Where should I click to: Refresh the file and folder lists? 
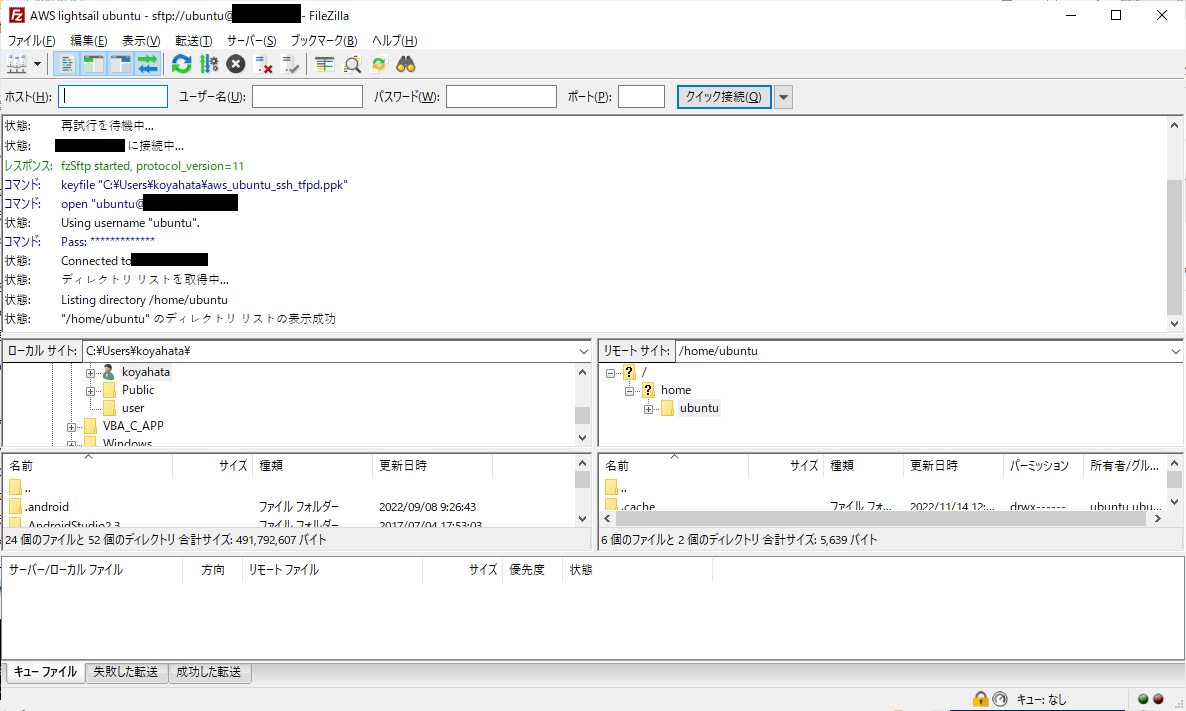coord(182,64)
